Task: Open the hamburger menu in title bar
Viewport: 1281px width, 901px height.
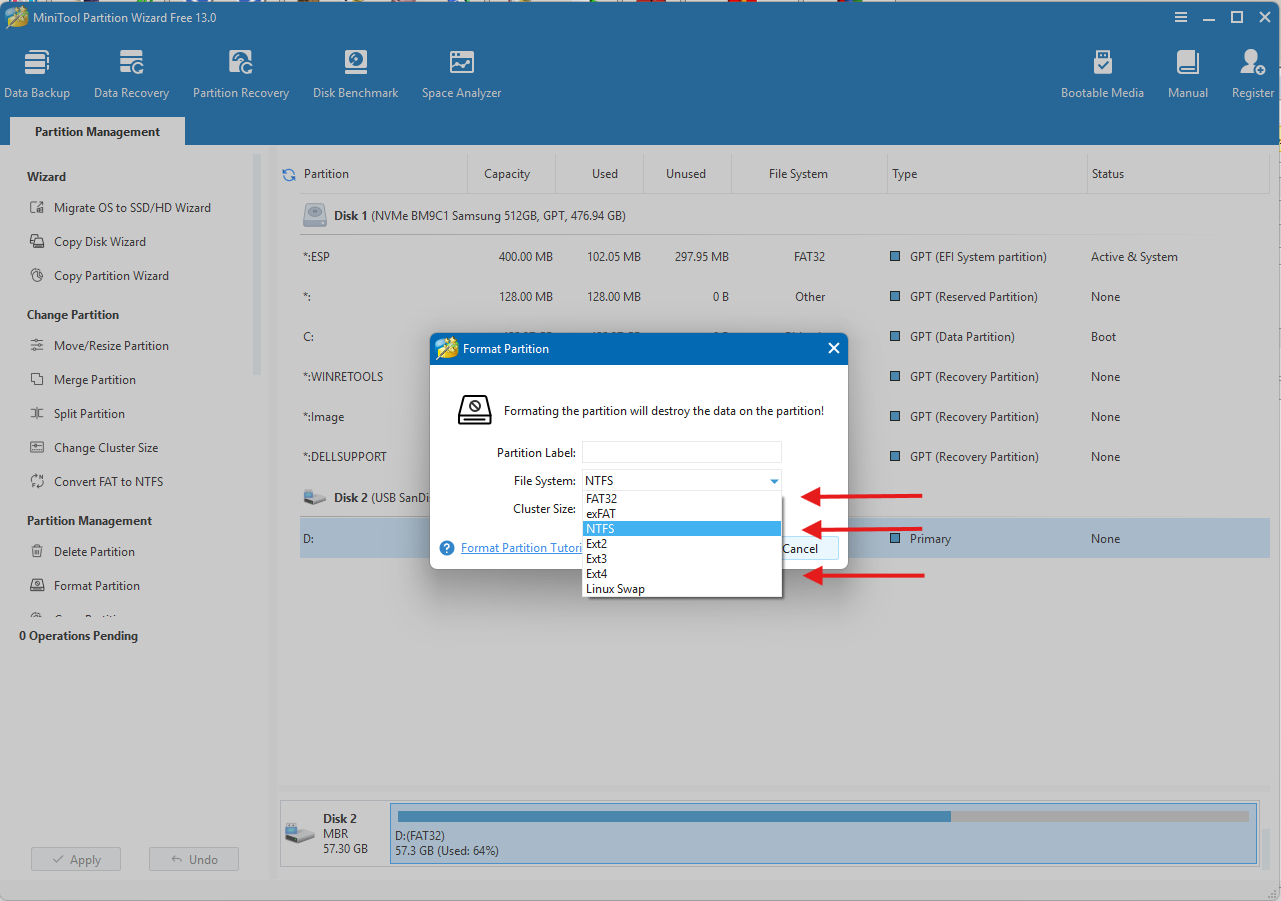Action: point(1181,17)
